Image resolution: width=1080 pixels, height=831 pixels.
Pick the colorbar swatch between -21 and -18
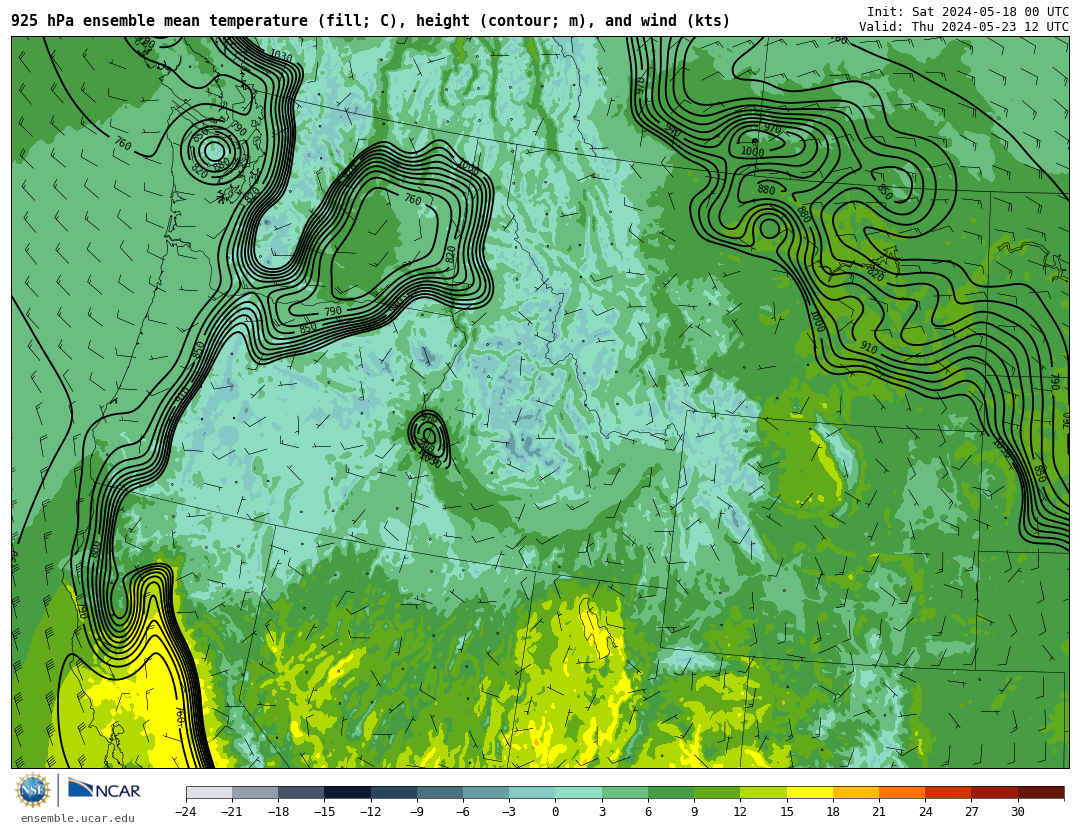click(256, 792)
